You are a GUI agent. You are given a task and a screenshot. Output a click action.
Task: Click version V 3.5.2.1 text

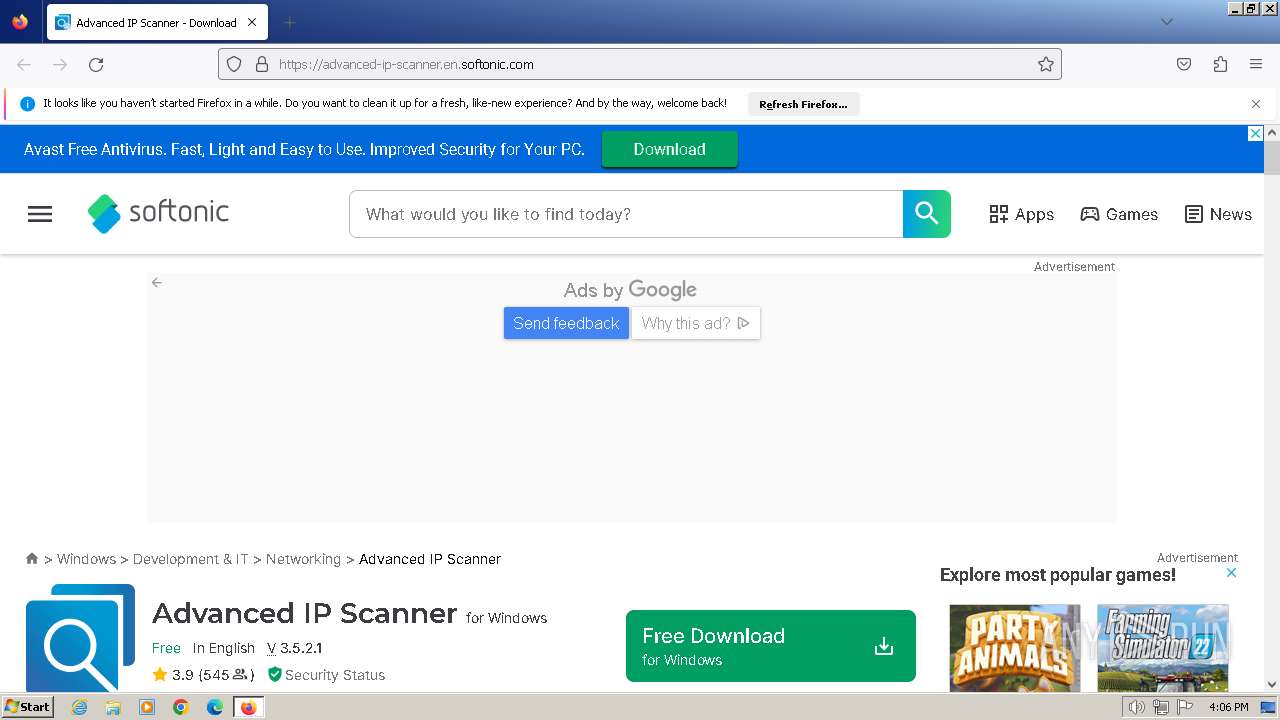[294, 648]
